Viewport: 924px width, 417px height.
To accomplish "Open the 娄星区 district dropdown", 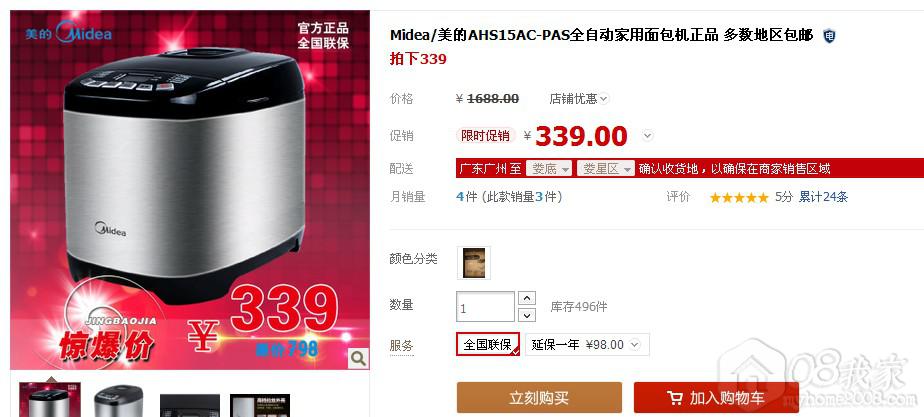I will [x=606, y=169].
